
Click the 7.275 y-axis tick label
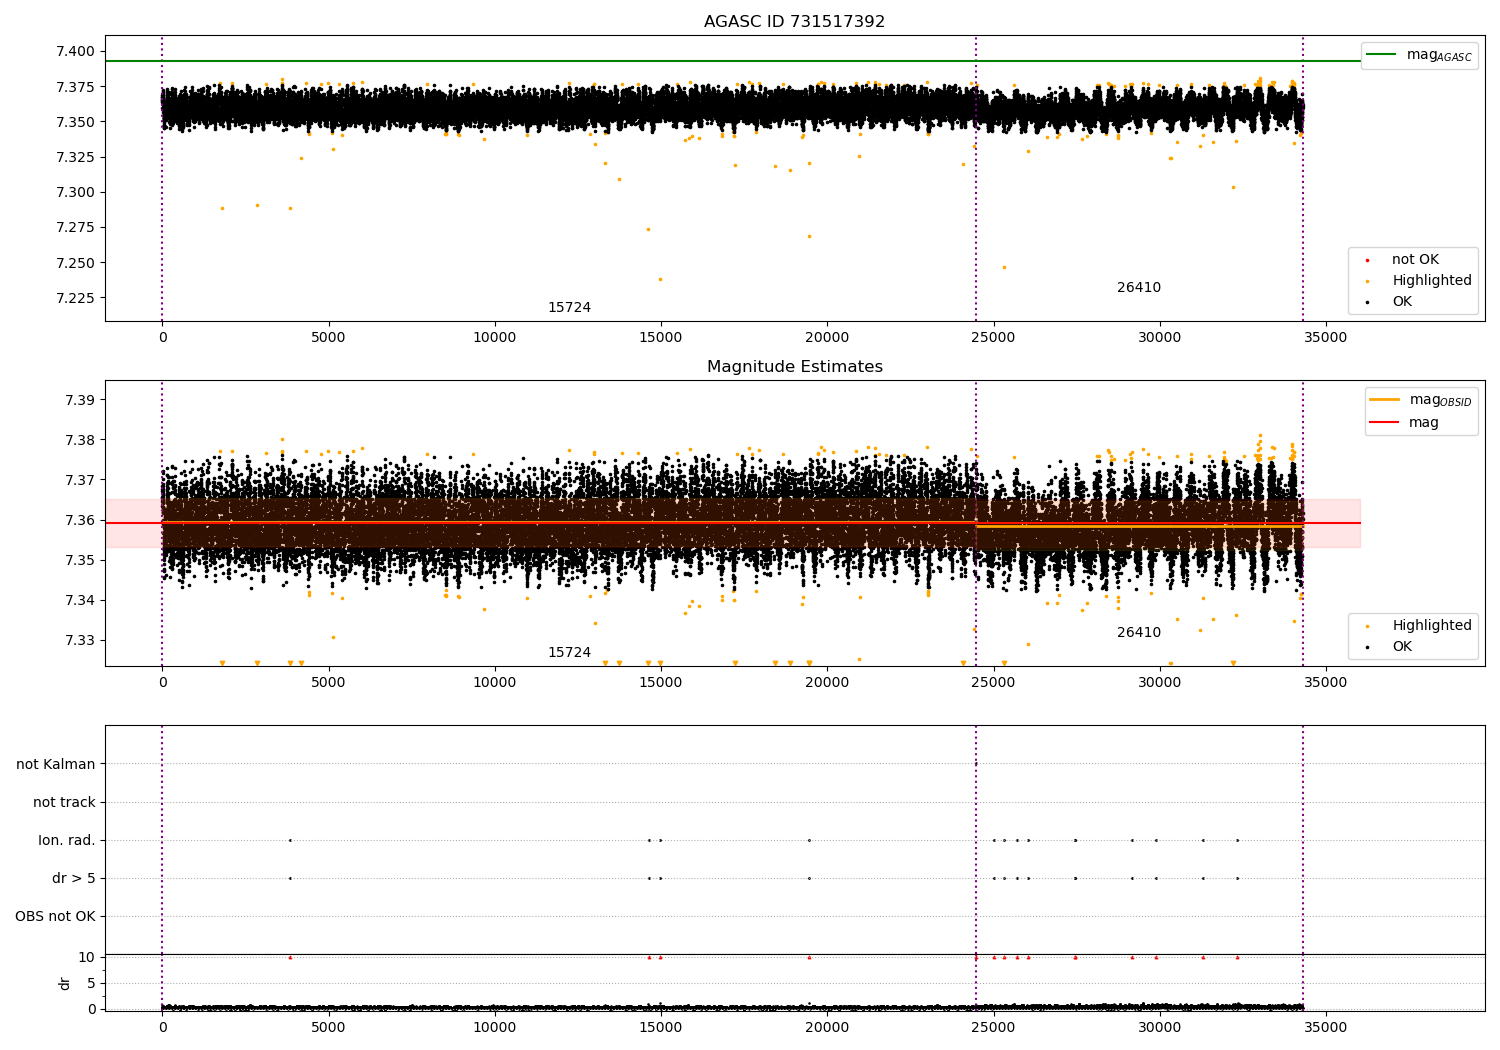[x=76, y=227]
